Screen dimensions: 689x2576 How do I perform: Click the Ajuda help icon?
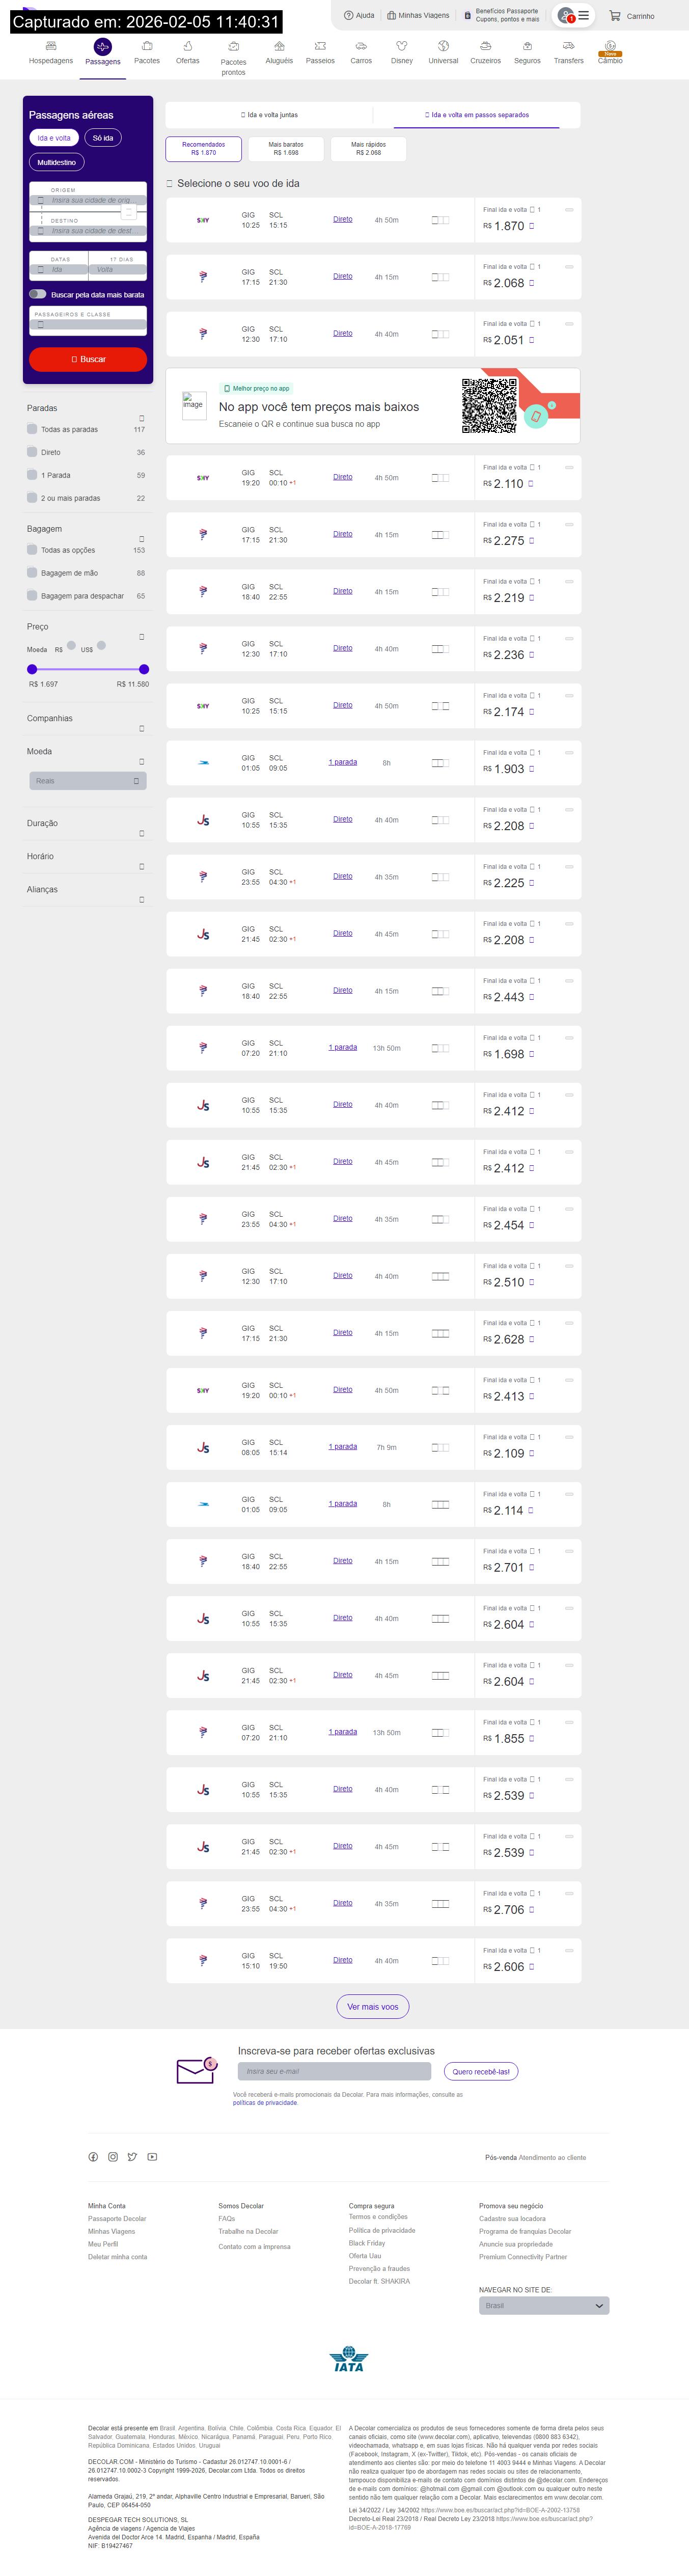pyautogui.click(x=348, y=16)
